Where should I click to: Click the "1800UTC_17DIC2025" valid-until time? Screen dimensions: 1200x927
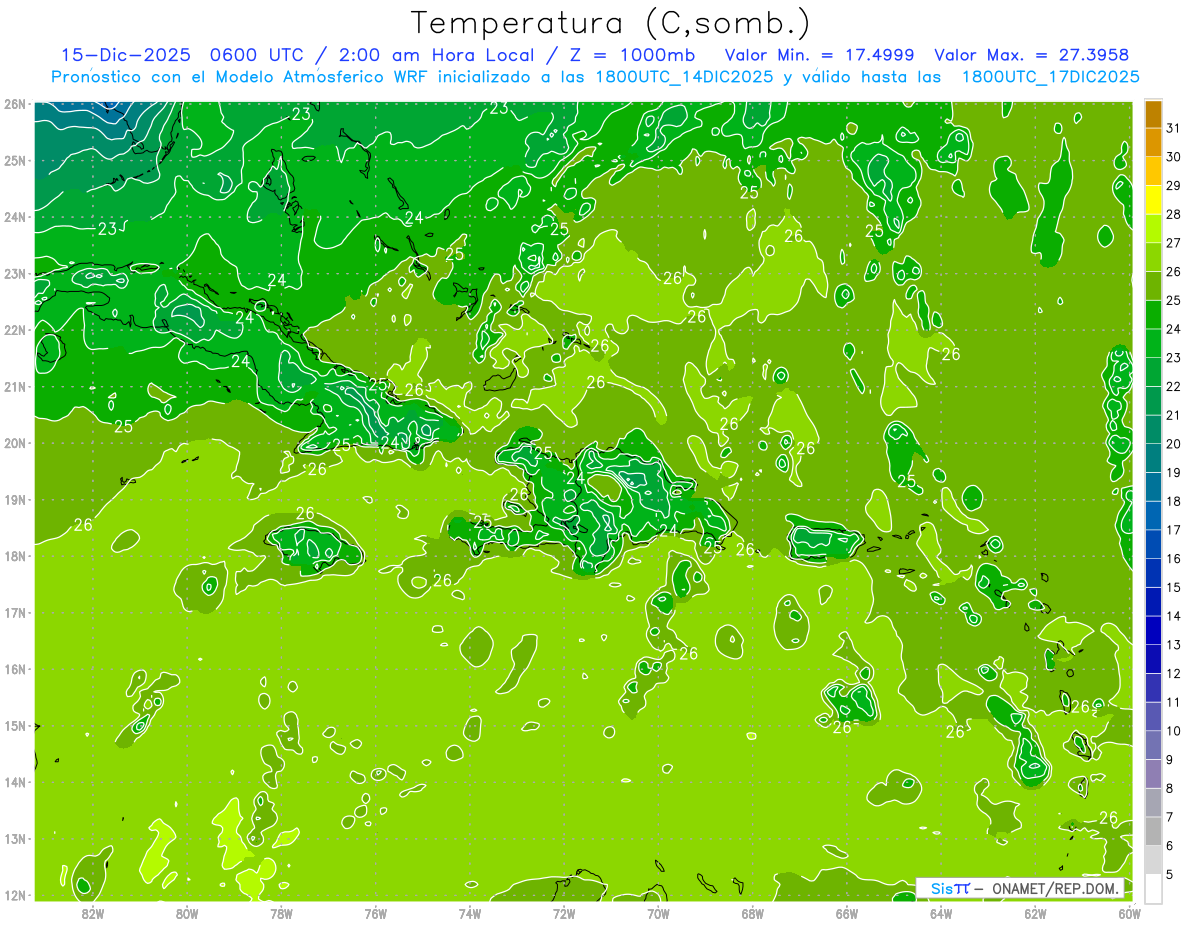[x=1050, y=77]
